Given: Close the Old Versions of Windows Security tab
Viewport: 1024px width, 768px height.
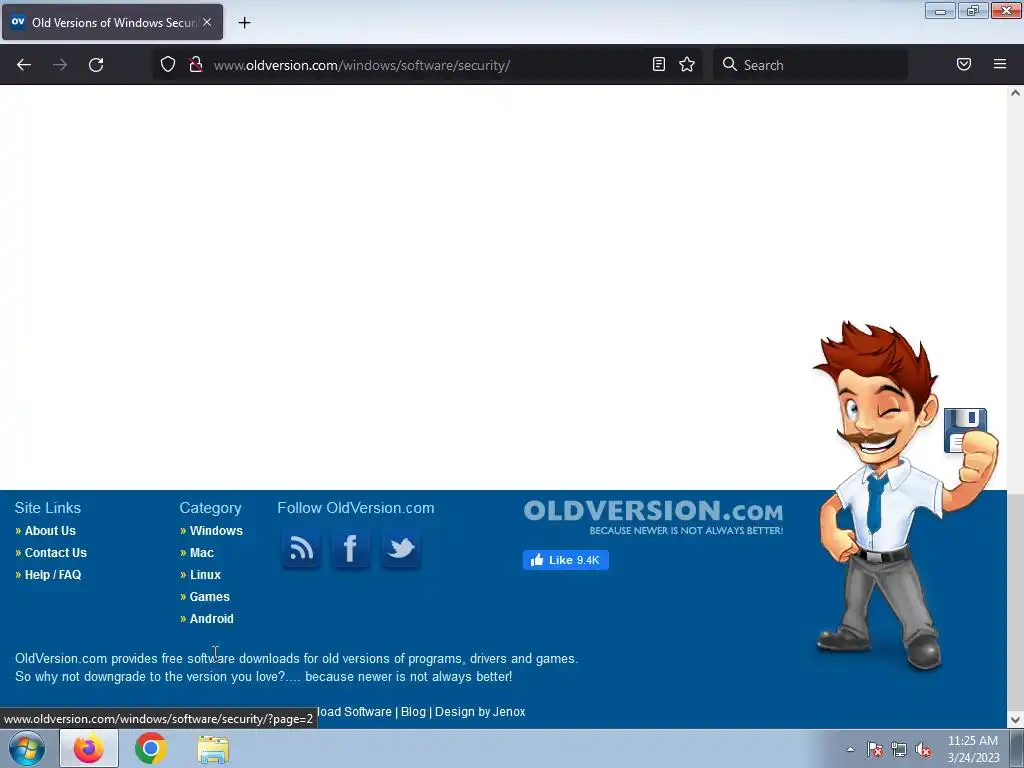Looking at the screenshot, I should coord(207,22).
